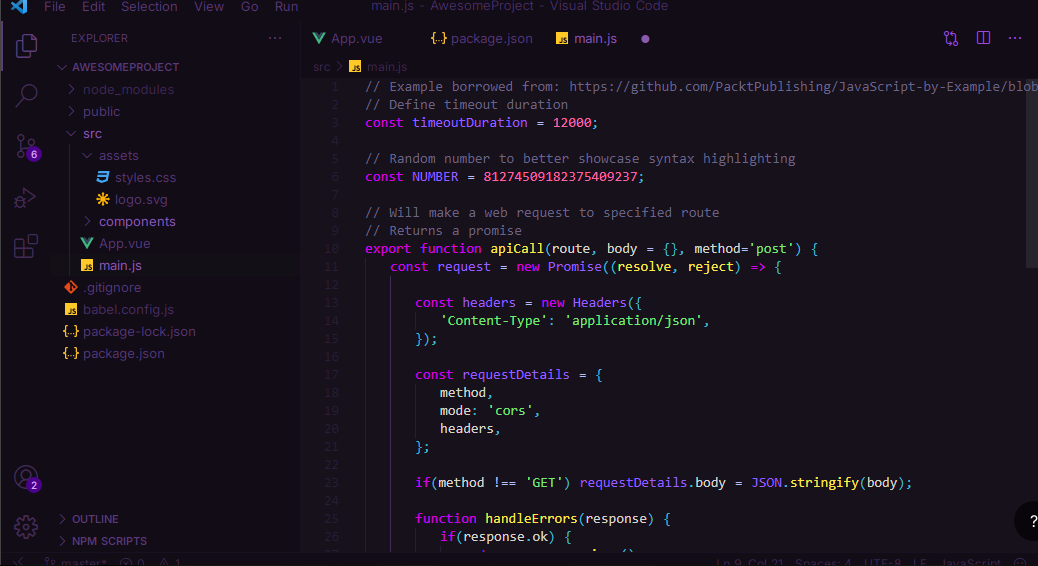
Task: Click the JS icon beside babel.config.js
Action: (71, 309)
